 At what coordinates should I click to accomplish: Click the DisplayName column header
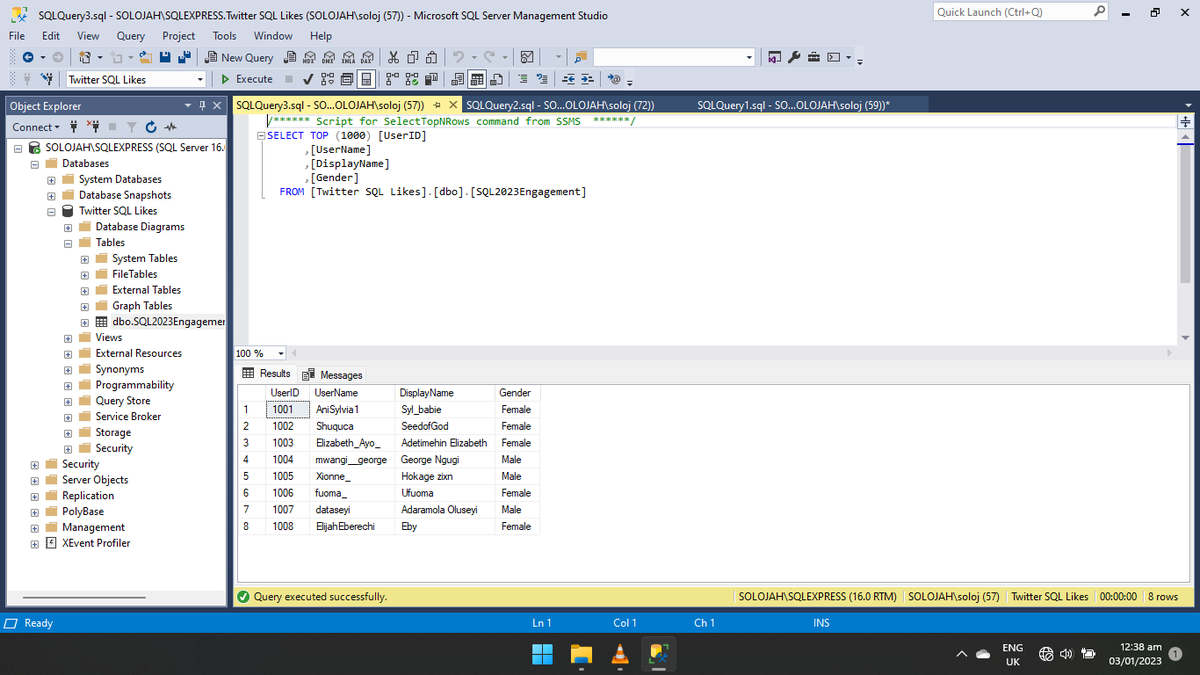[x=445, y=393]
